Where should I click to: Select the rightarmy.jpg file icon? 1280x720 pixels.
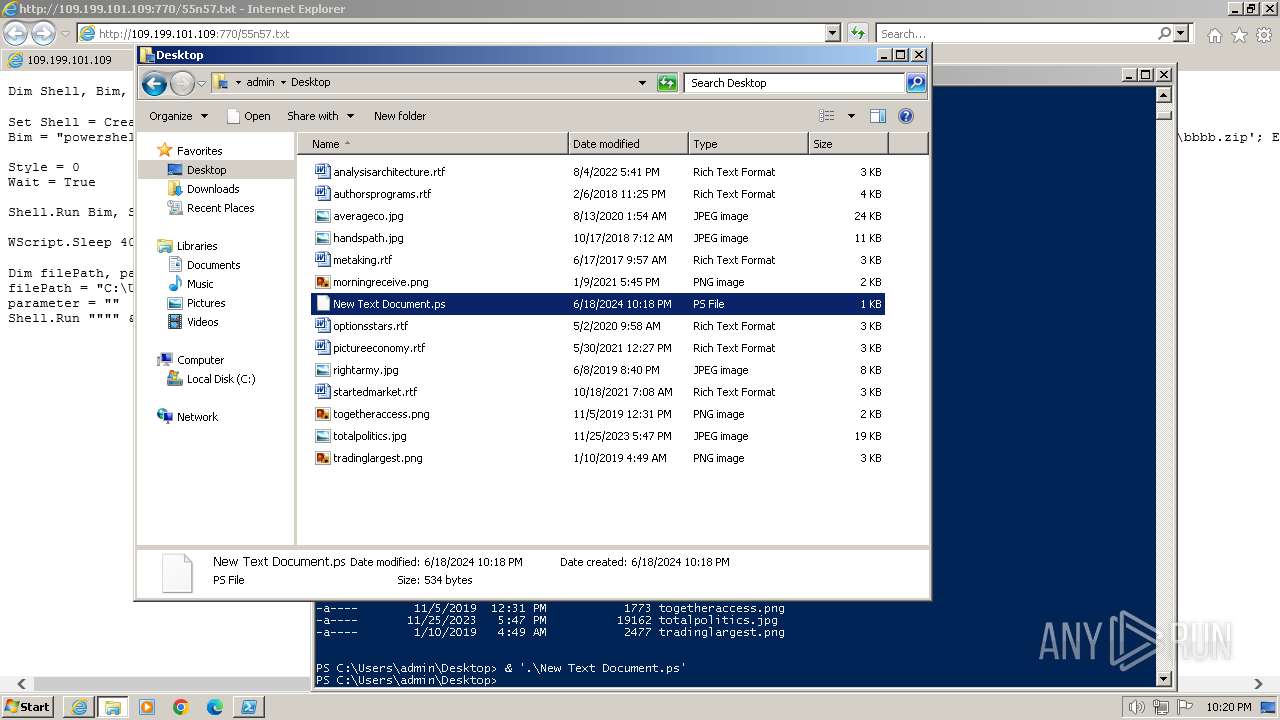(x=322, y=370)
